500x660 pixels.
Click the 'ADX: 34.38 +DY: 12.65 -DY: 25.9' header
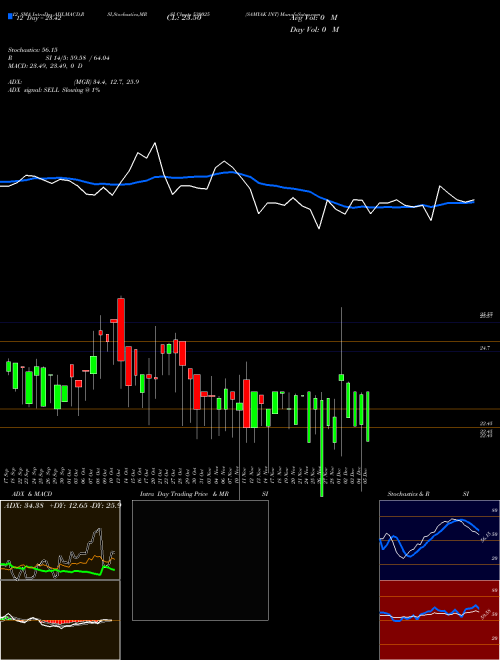(62, 505)
